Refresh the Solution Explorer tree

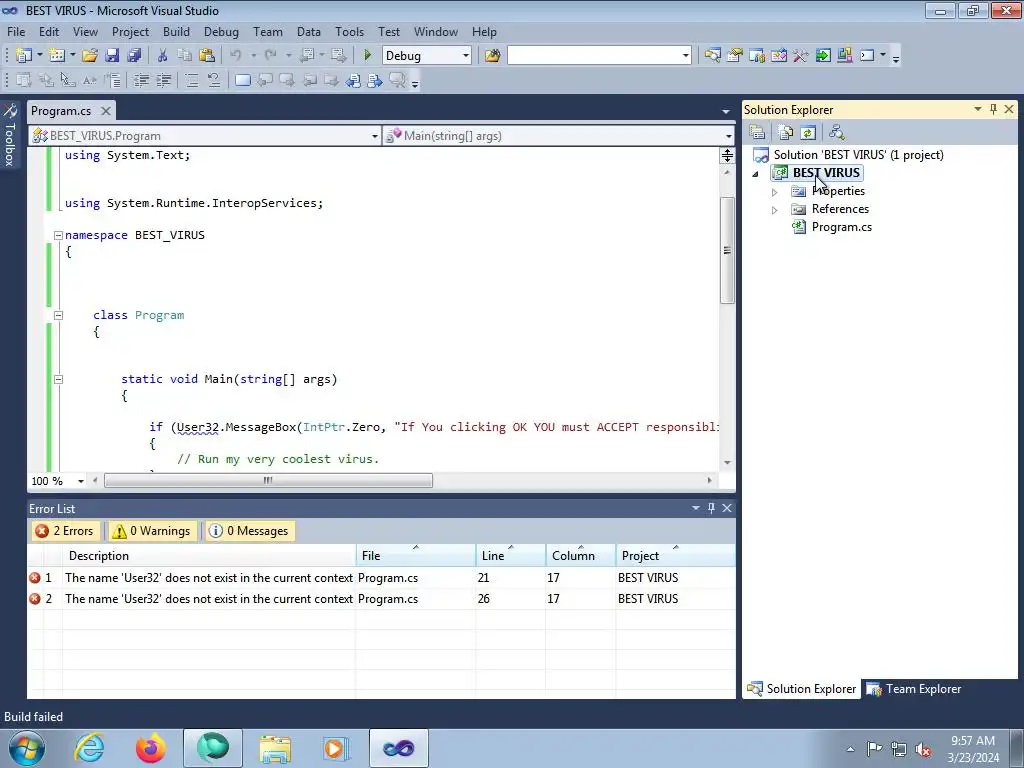(x=808, y=133)
